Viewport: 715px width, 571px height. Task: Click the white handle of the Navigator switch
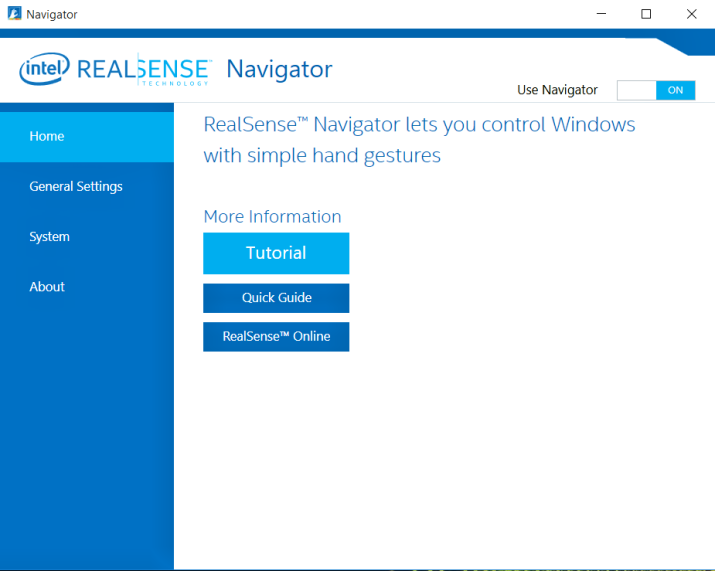point(637,90)
